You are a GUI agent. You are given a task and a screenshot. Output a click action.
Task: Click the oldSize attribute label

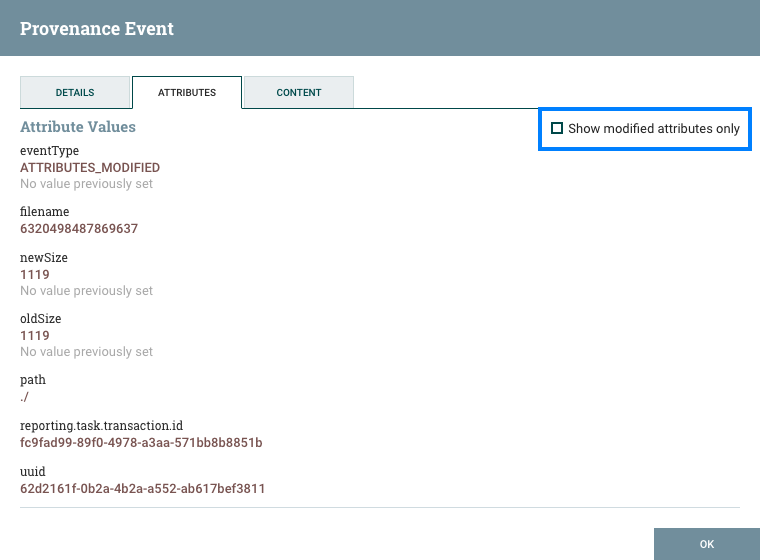(x=43, y=319)
